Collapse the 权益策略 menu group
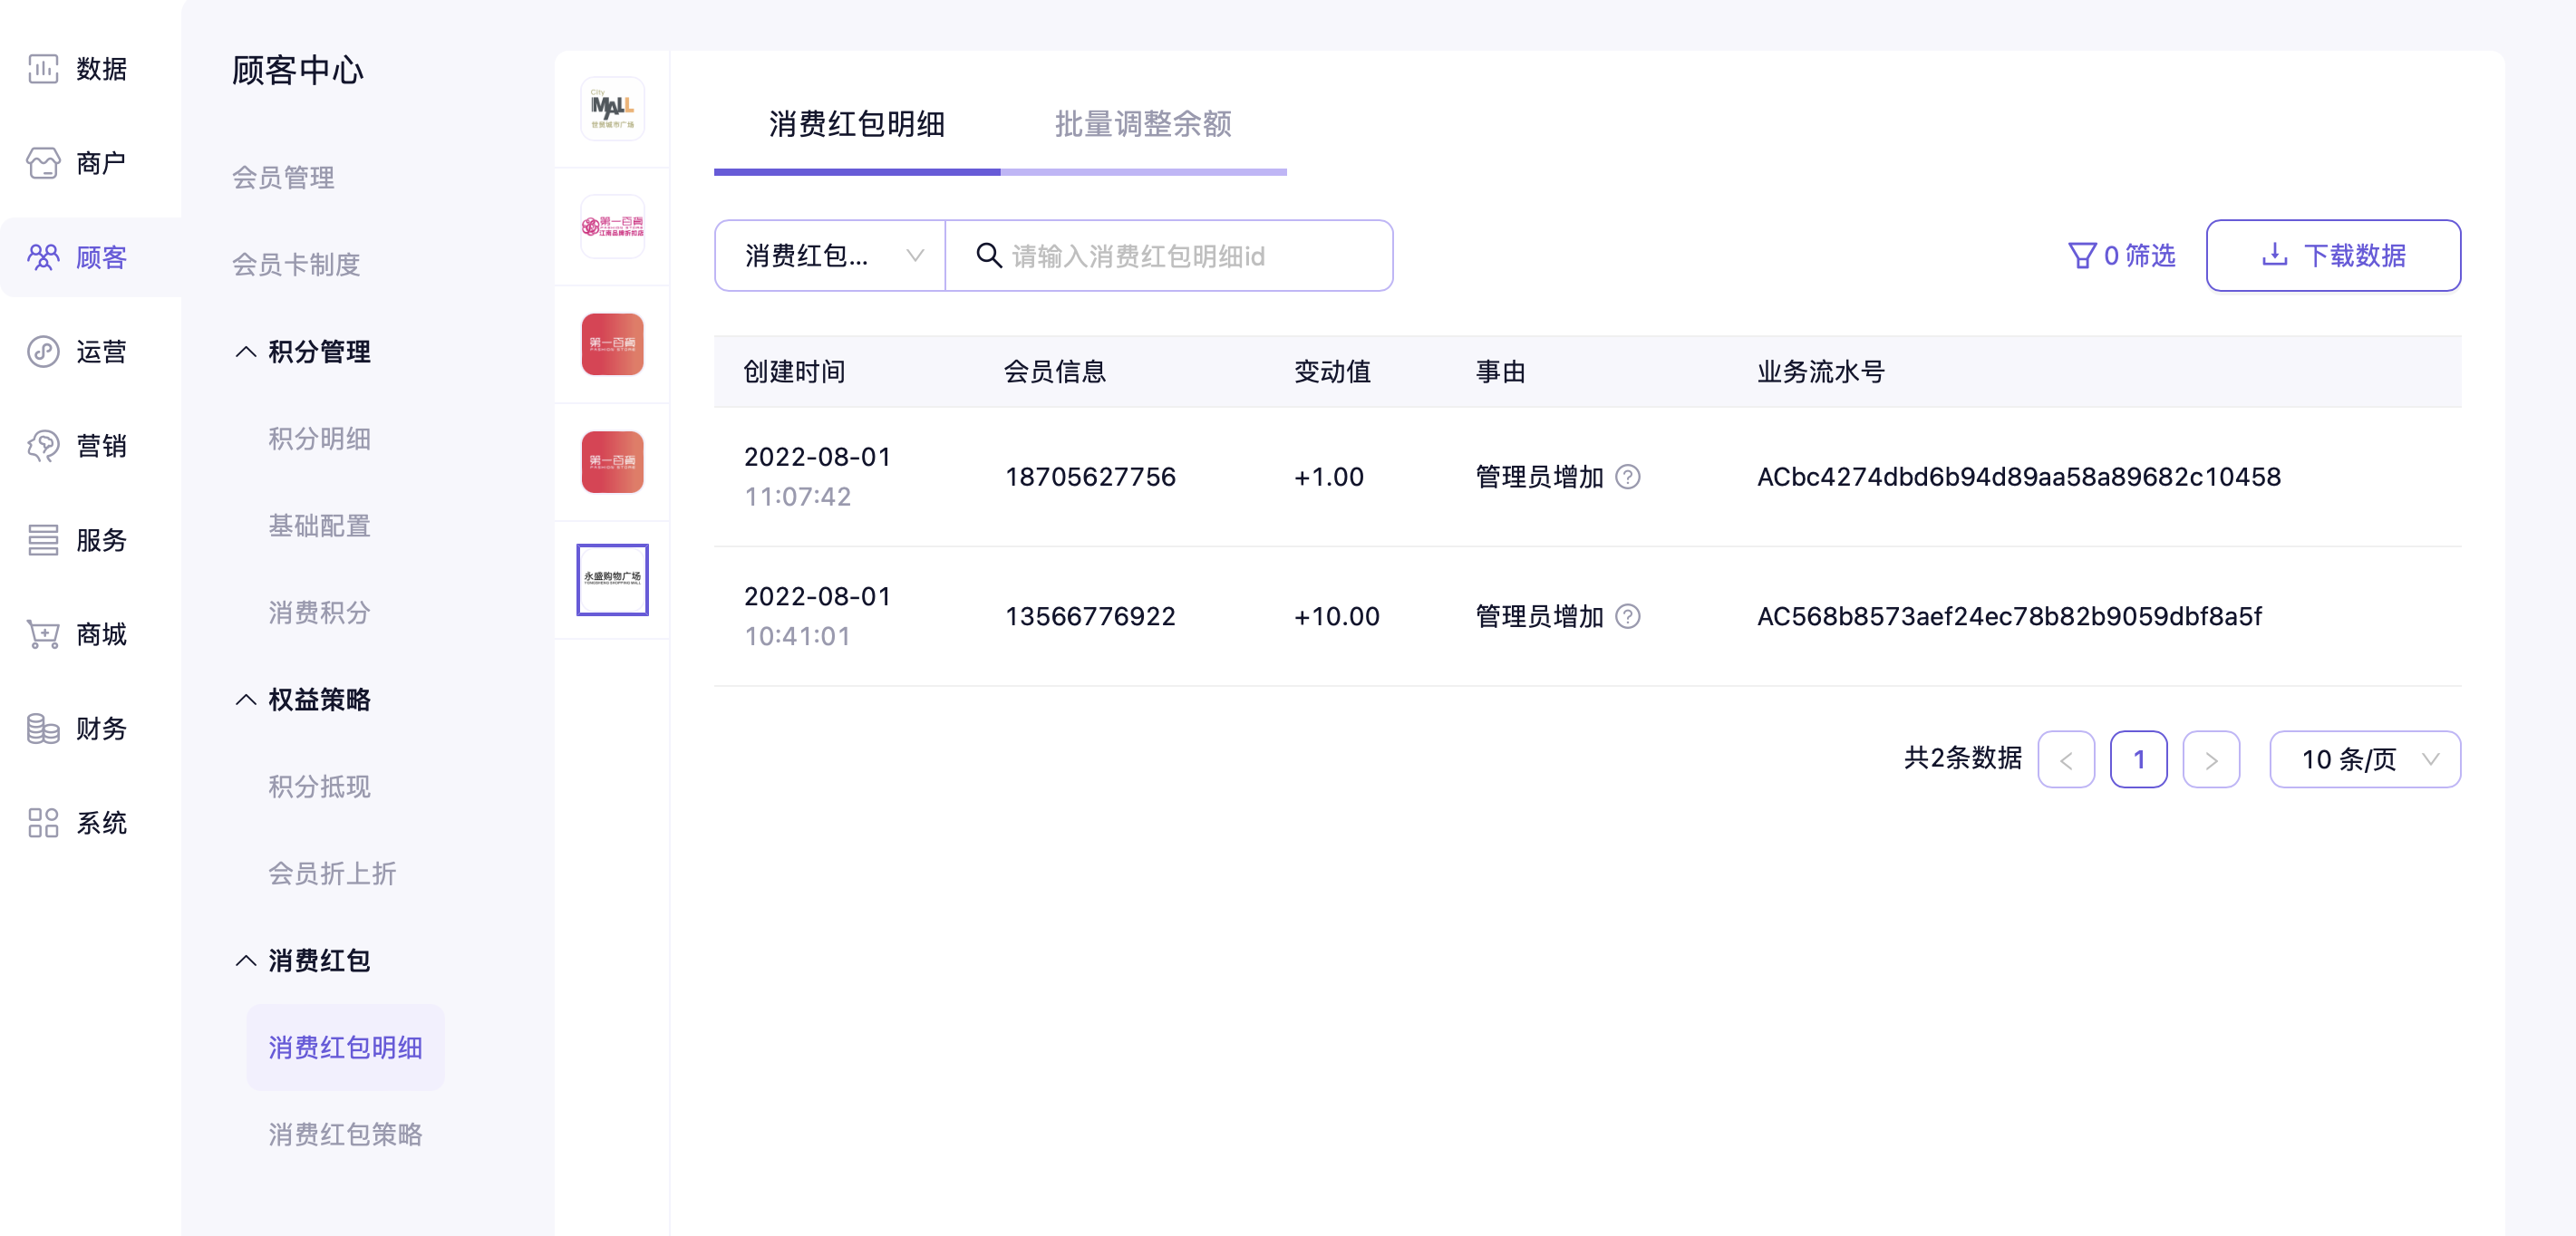Viewport: 2576px width, 1236px height. pos(246,699)
